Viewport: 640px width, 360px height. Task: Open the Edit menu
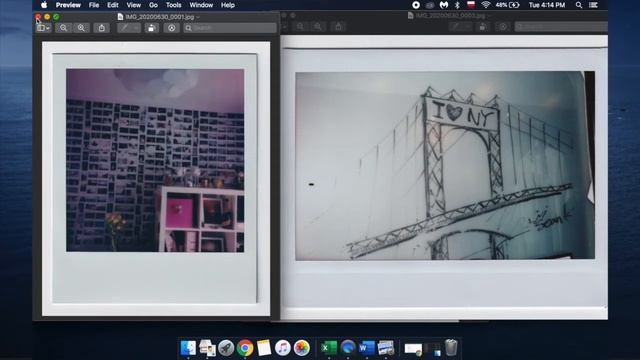tap(113, 5)
